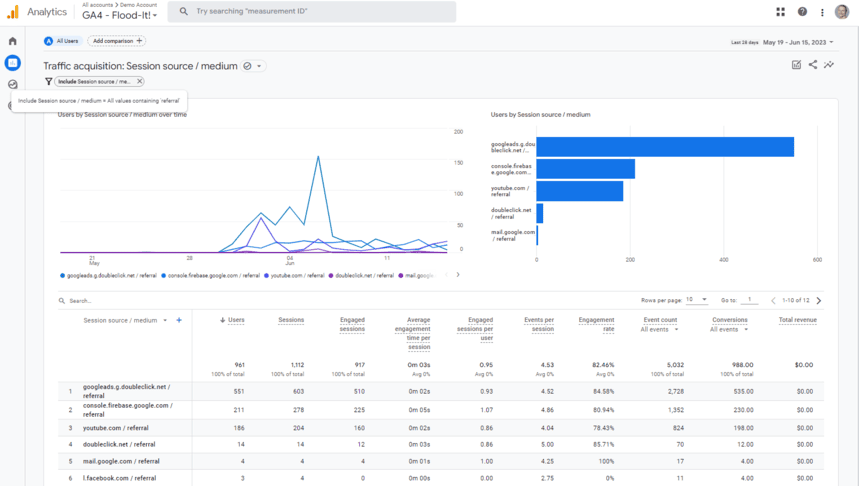Screen dimensions: 859x486
Task: Open the Reports icon in left sidebar
Action: pos(13,63)
